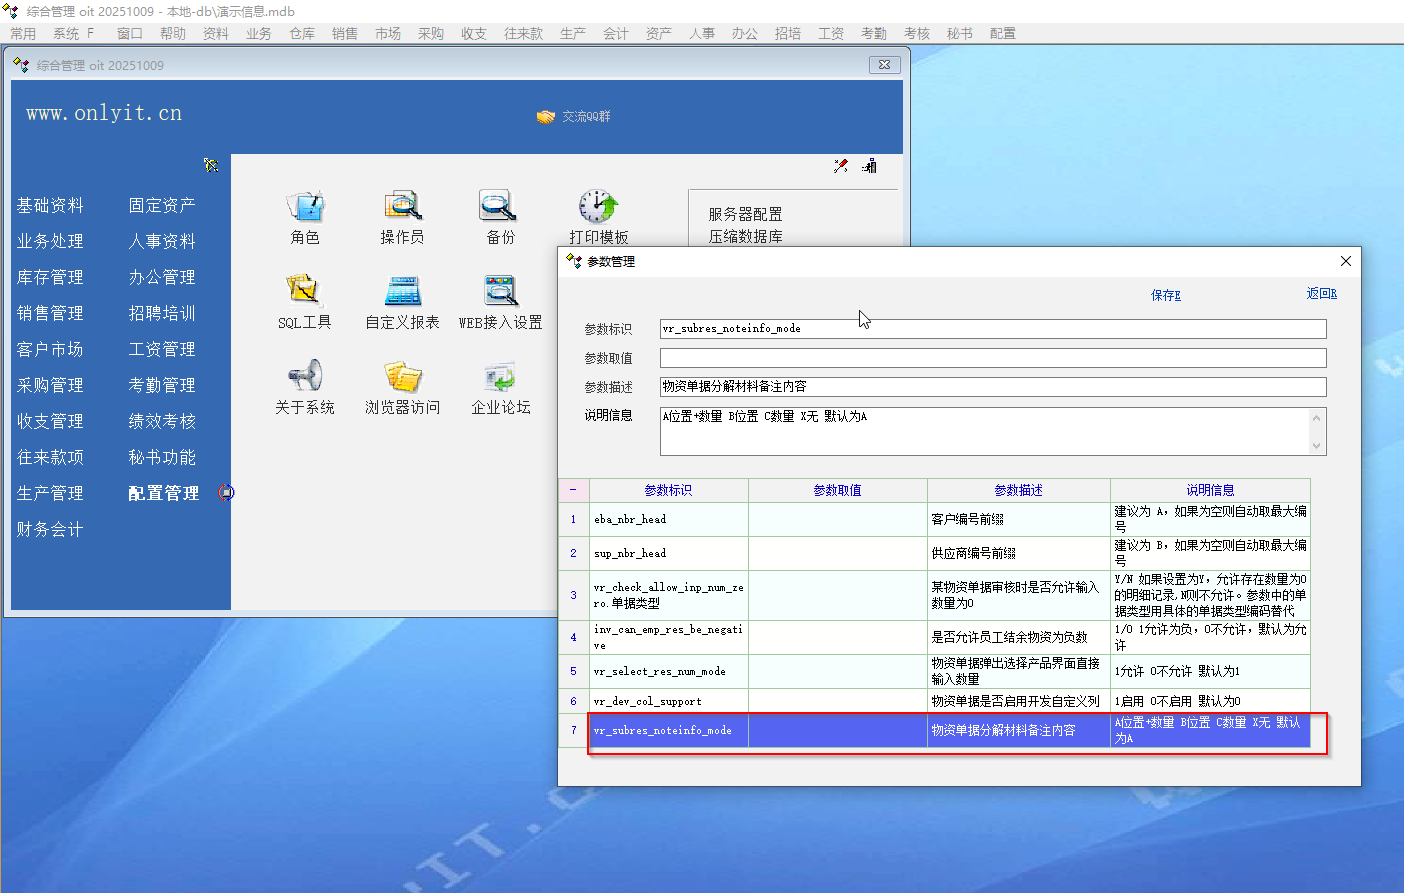Click the 参数取值 input field
Viewport: 1404px width, 893px height.
(x=992, y=358)
